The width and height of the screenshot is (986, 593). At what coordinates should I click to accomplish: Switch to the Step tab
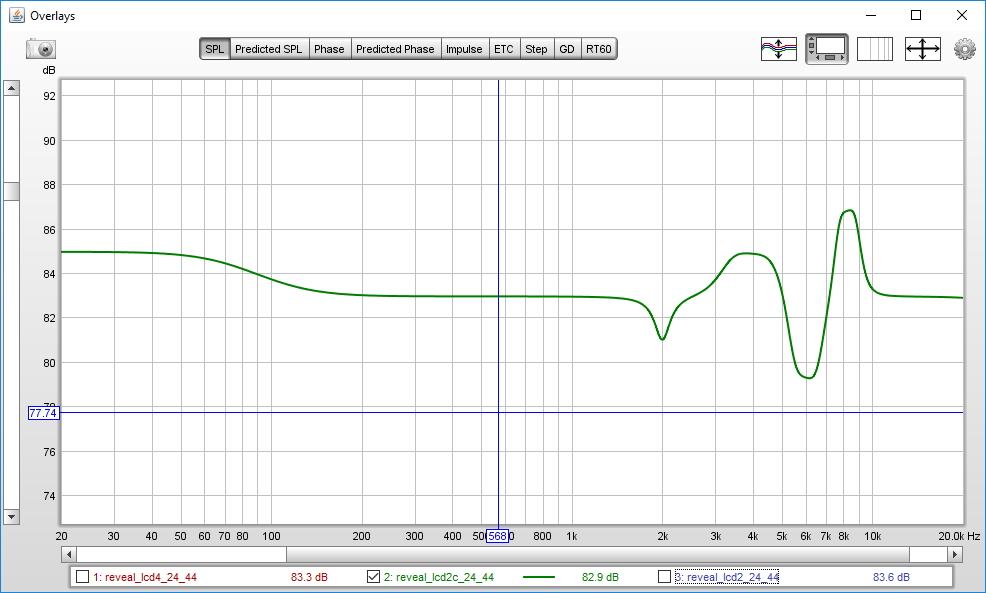(536, 49)
